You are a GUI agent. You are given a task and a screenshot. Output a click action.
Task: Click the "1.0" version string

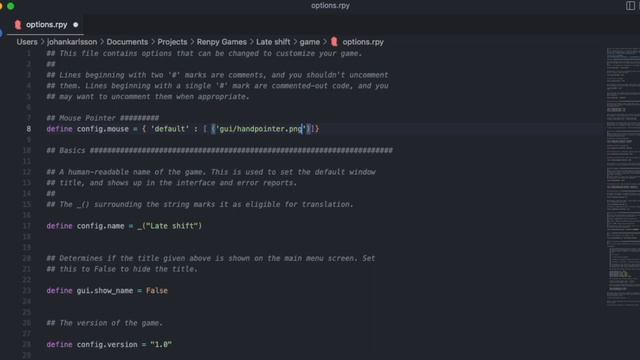[161, 344]
